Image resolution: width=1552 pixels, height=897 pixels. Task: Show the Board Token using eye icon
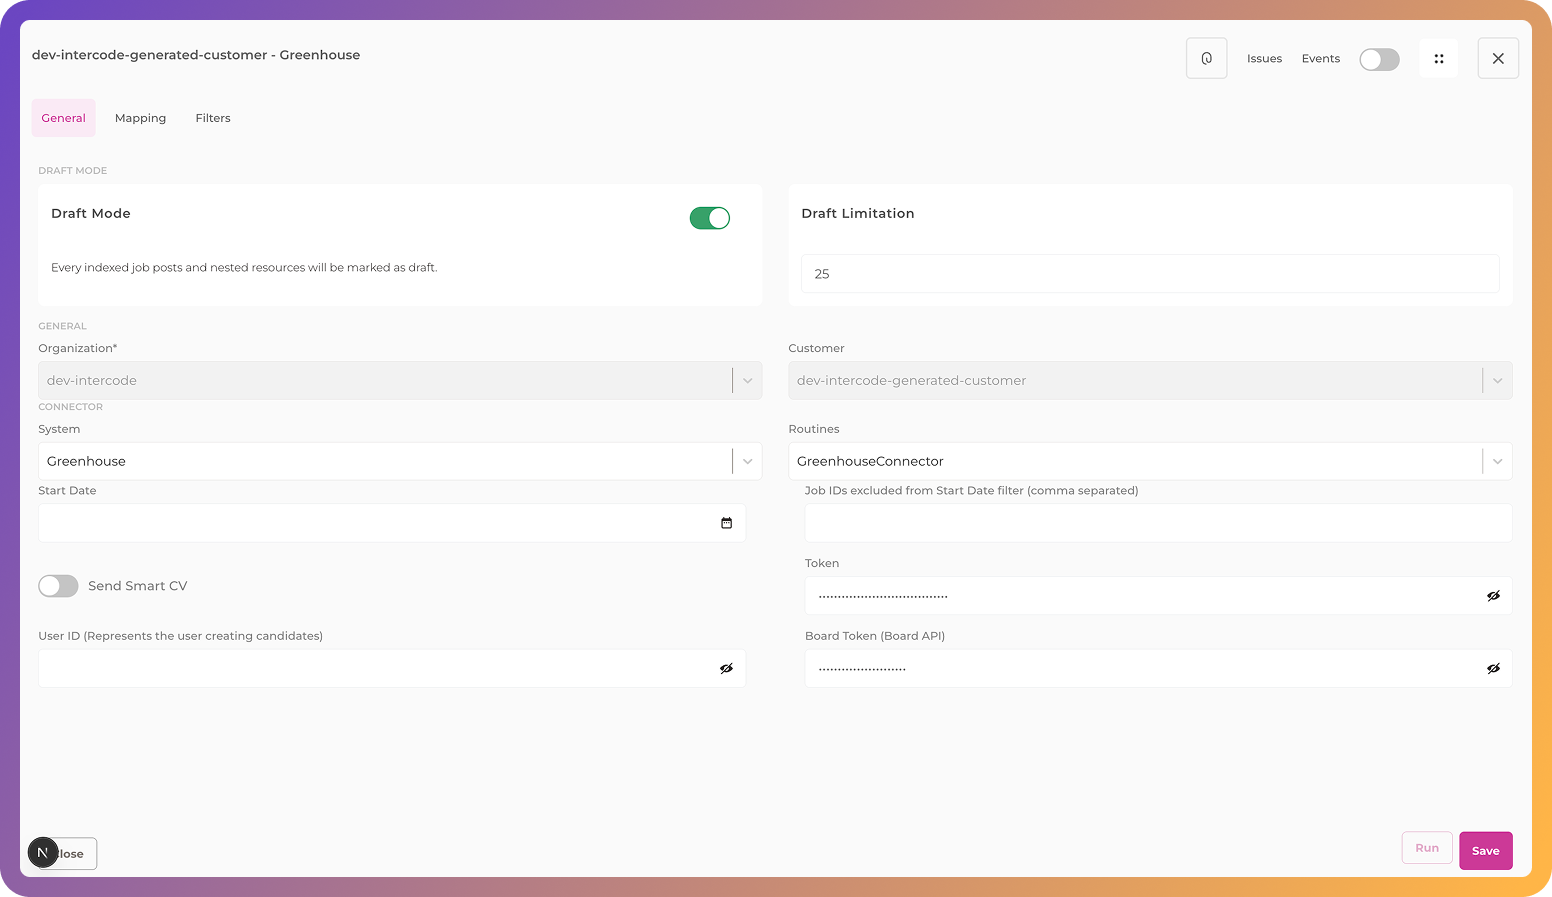(1493, 668)
